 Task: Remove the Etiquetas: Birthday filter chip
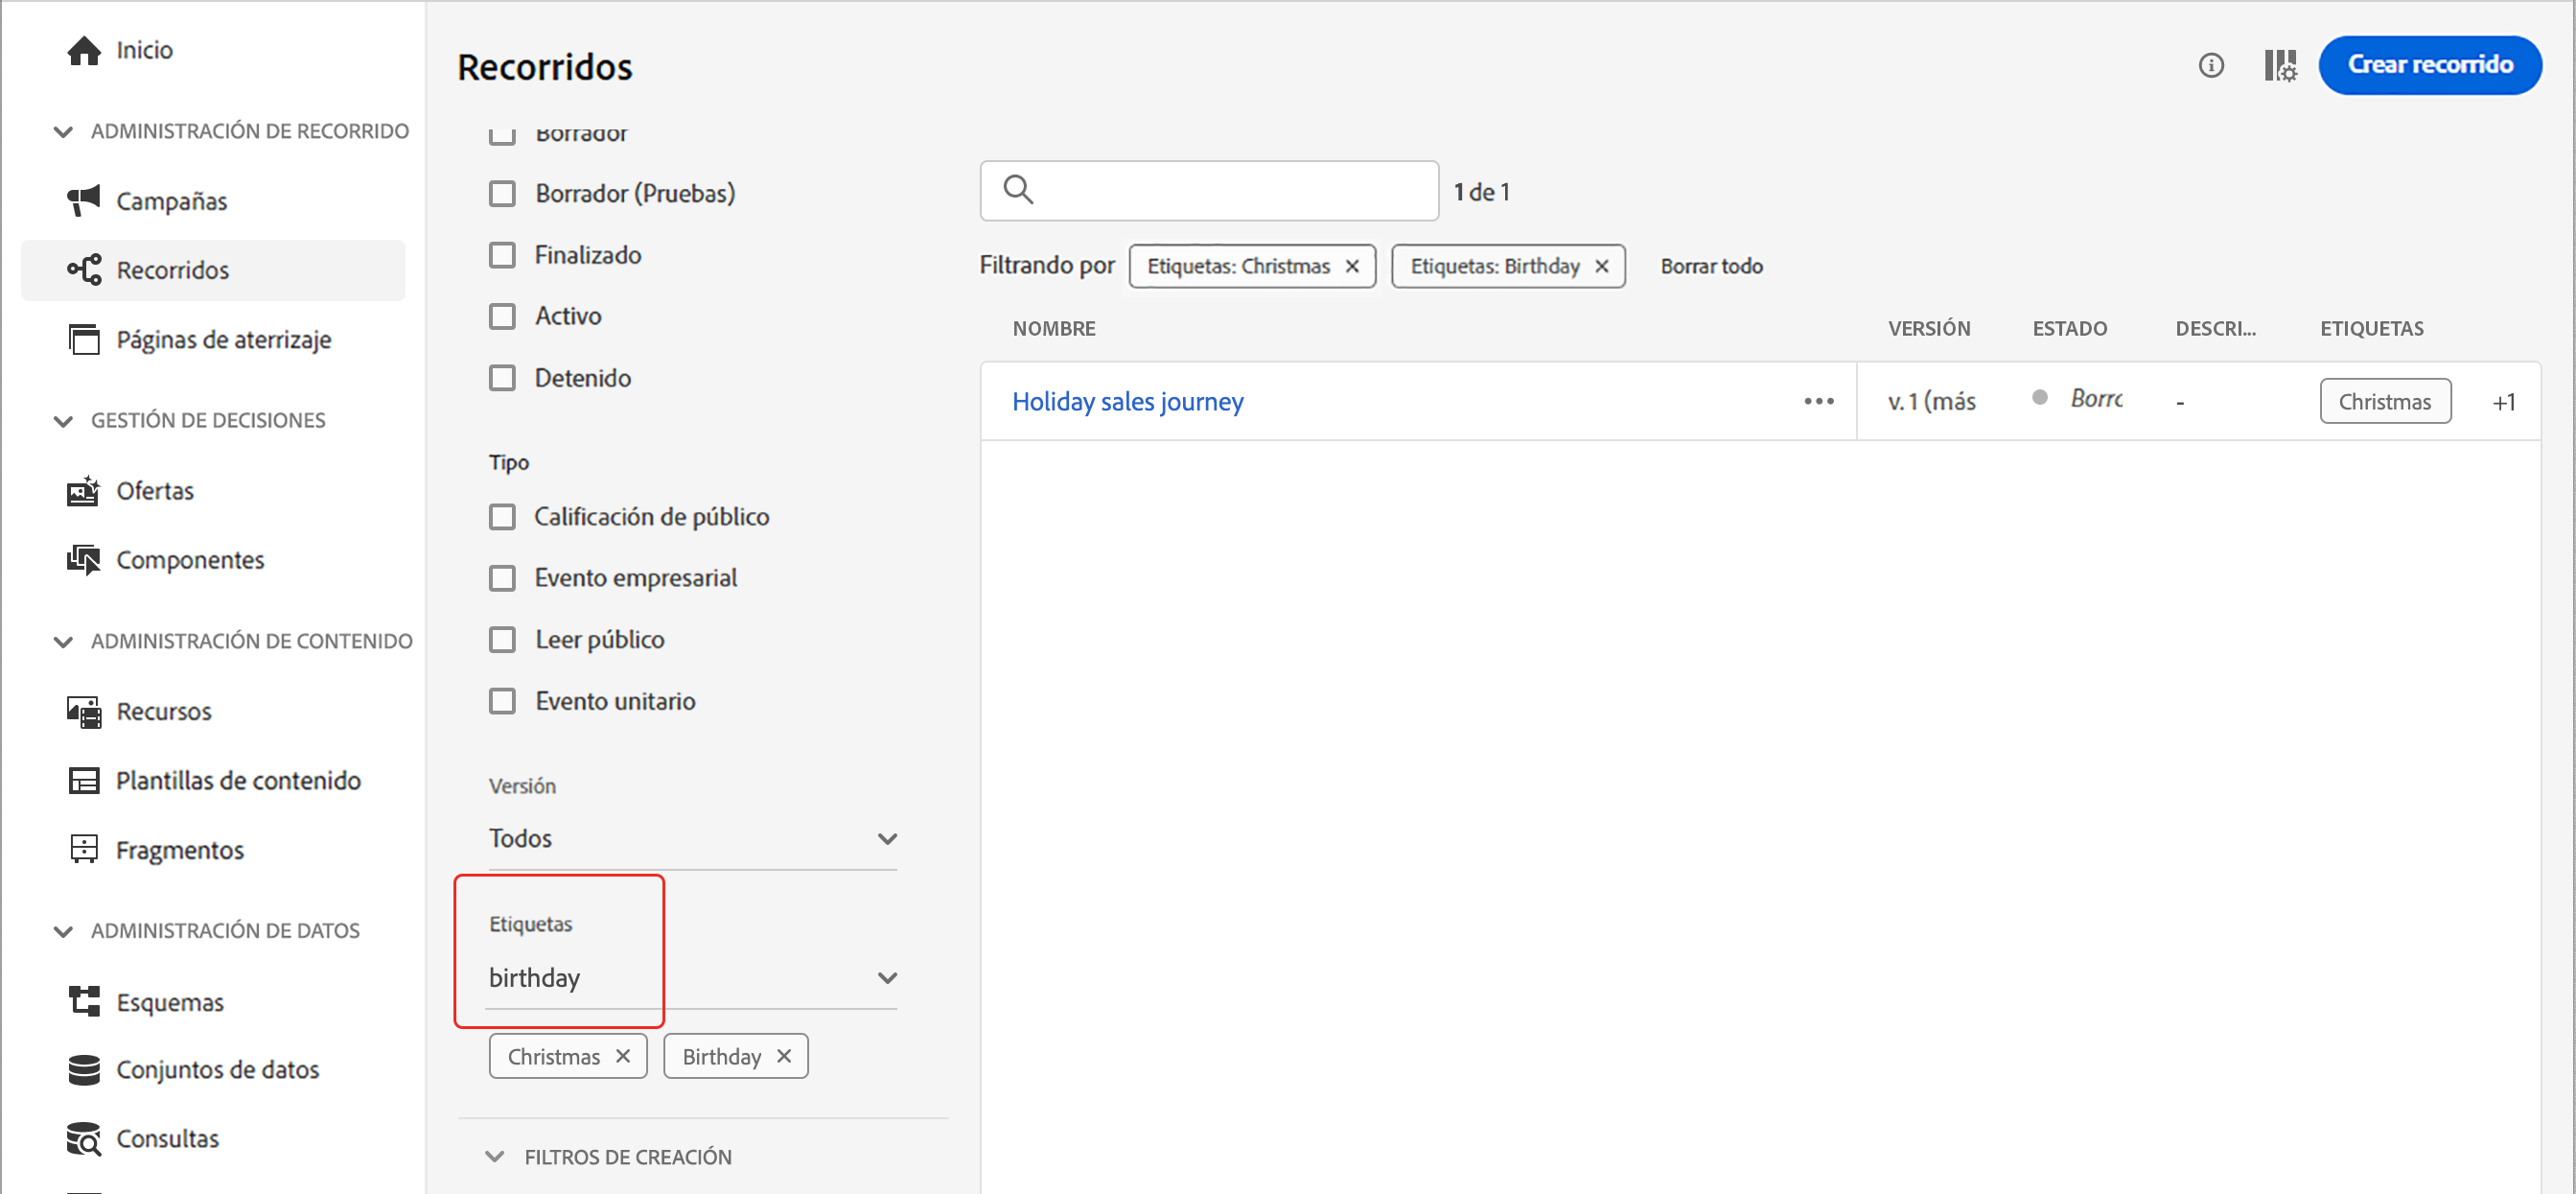1601,266
